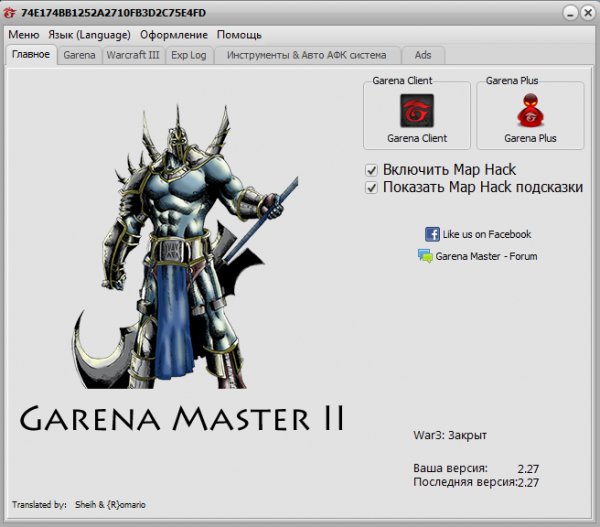Open the Оформление menu
The height and width of the screenshot is (527, 600).
[x=174, y=35]
